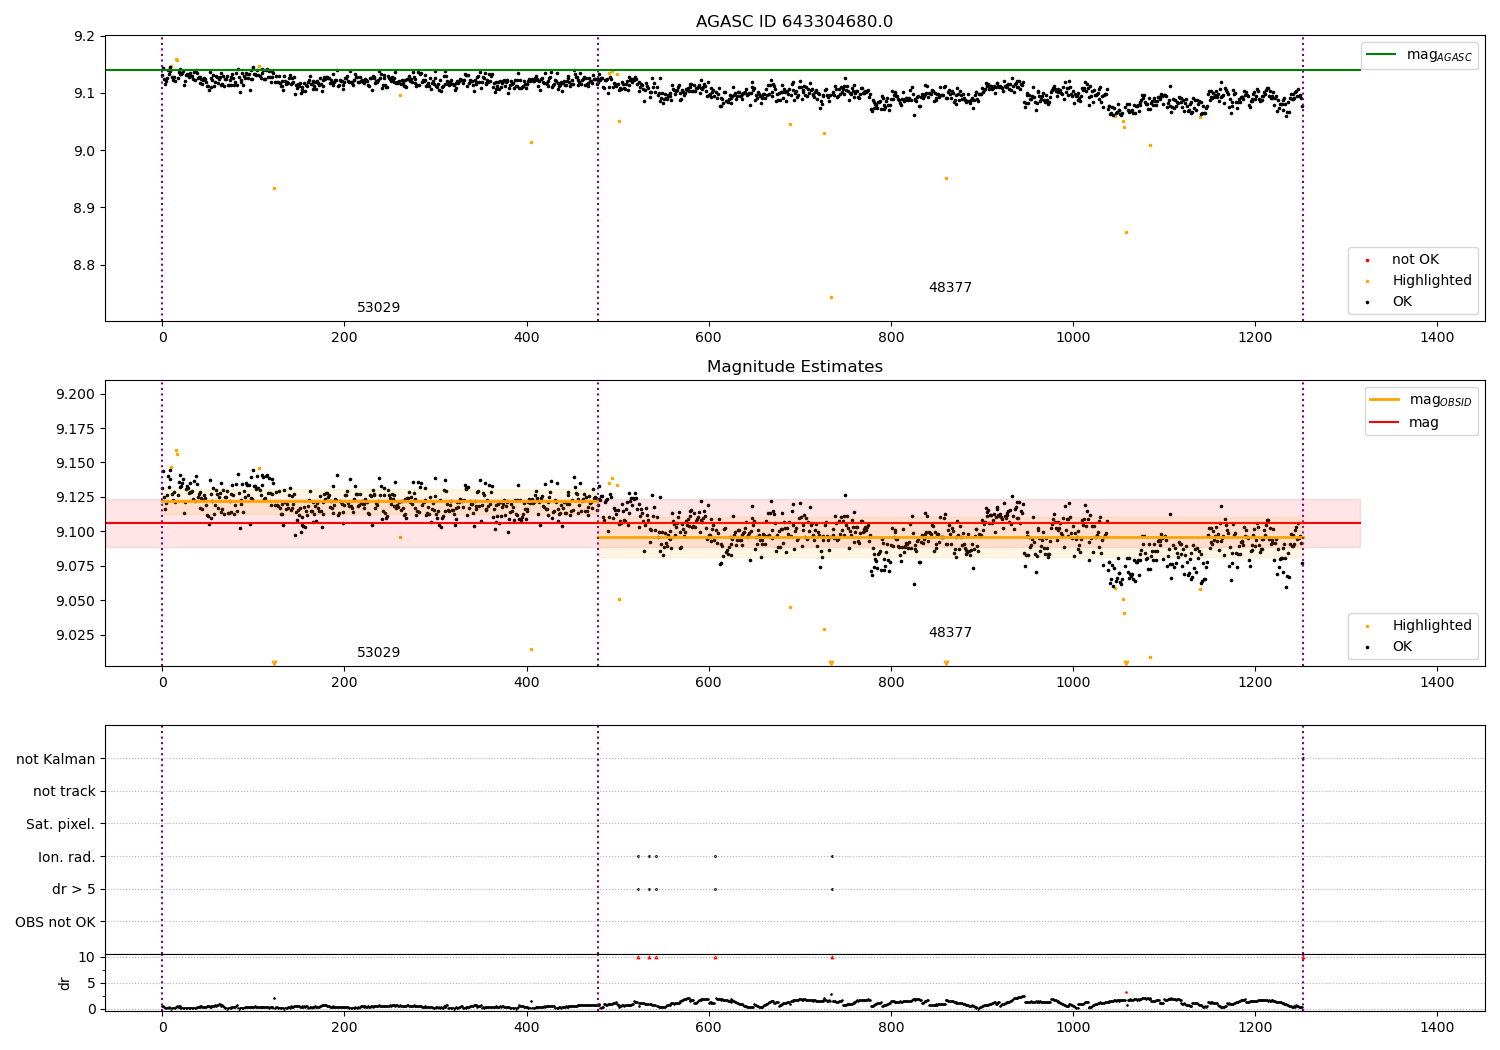Click the "dr" y-axis label of bottom panel

pos(65,983)
